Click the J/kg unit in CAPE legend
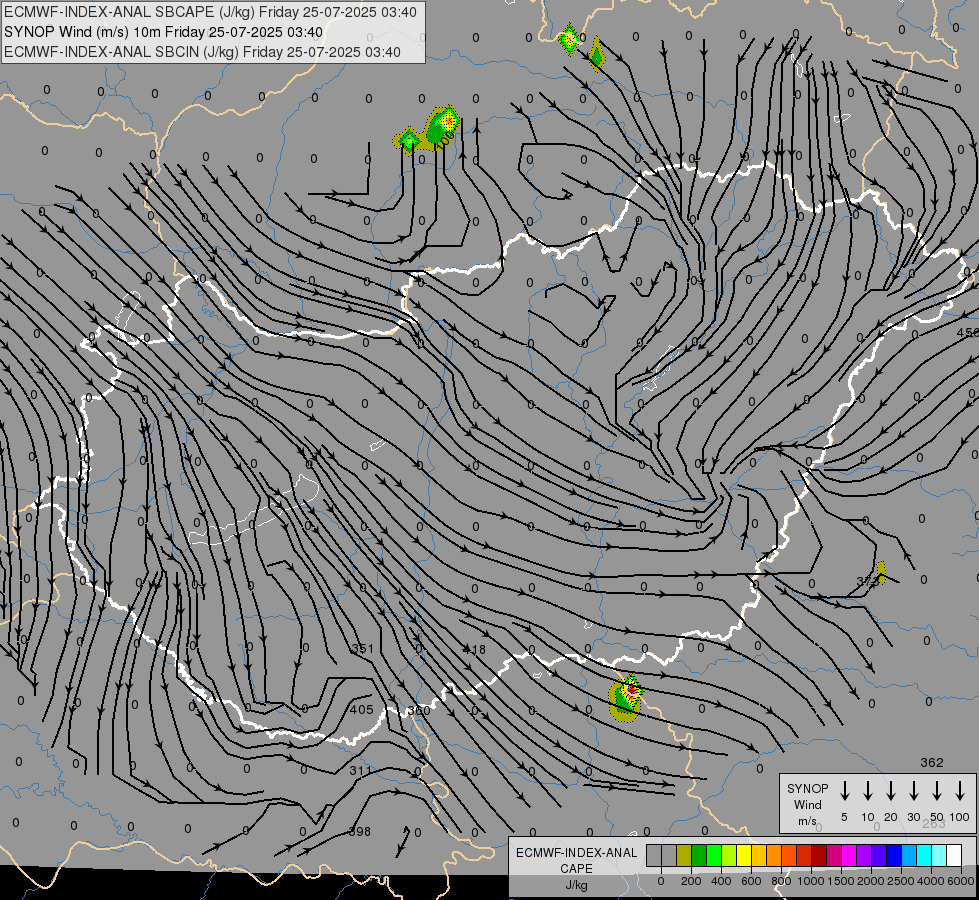Viewport: 979px width, 900px height. coord(576,885)
